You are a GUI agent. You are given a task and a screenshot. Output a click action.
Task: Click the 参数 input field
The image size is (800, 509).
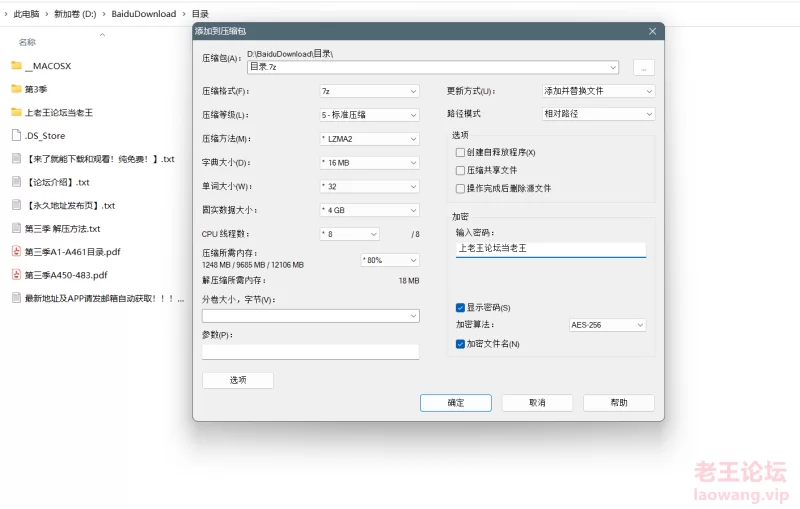[x=310, y=352]
